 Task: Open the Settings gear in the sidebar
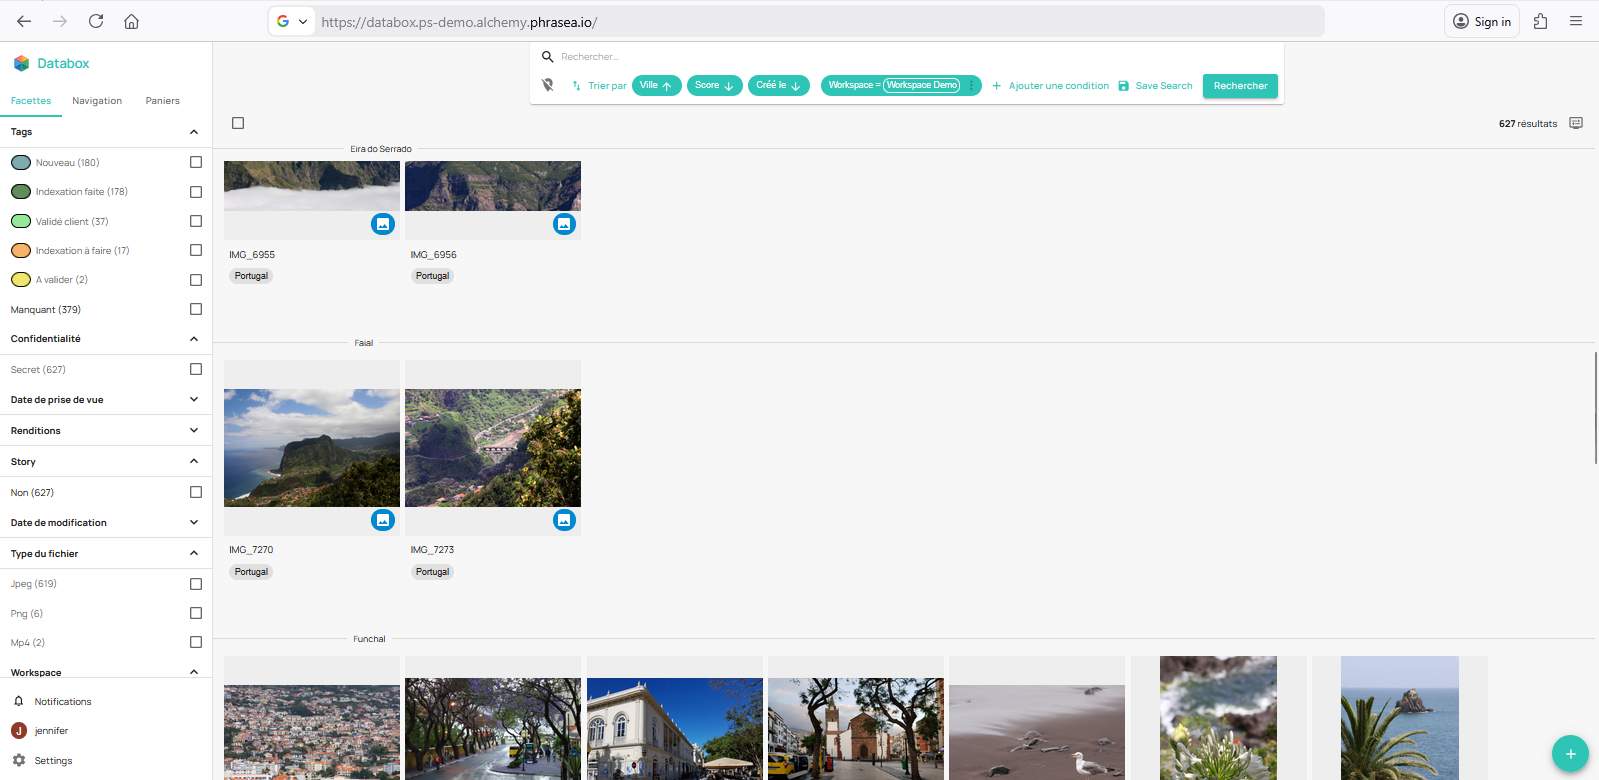(19, 760)
